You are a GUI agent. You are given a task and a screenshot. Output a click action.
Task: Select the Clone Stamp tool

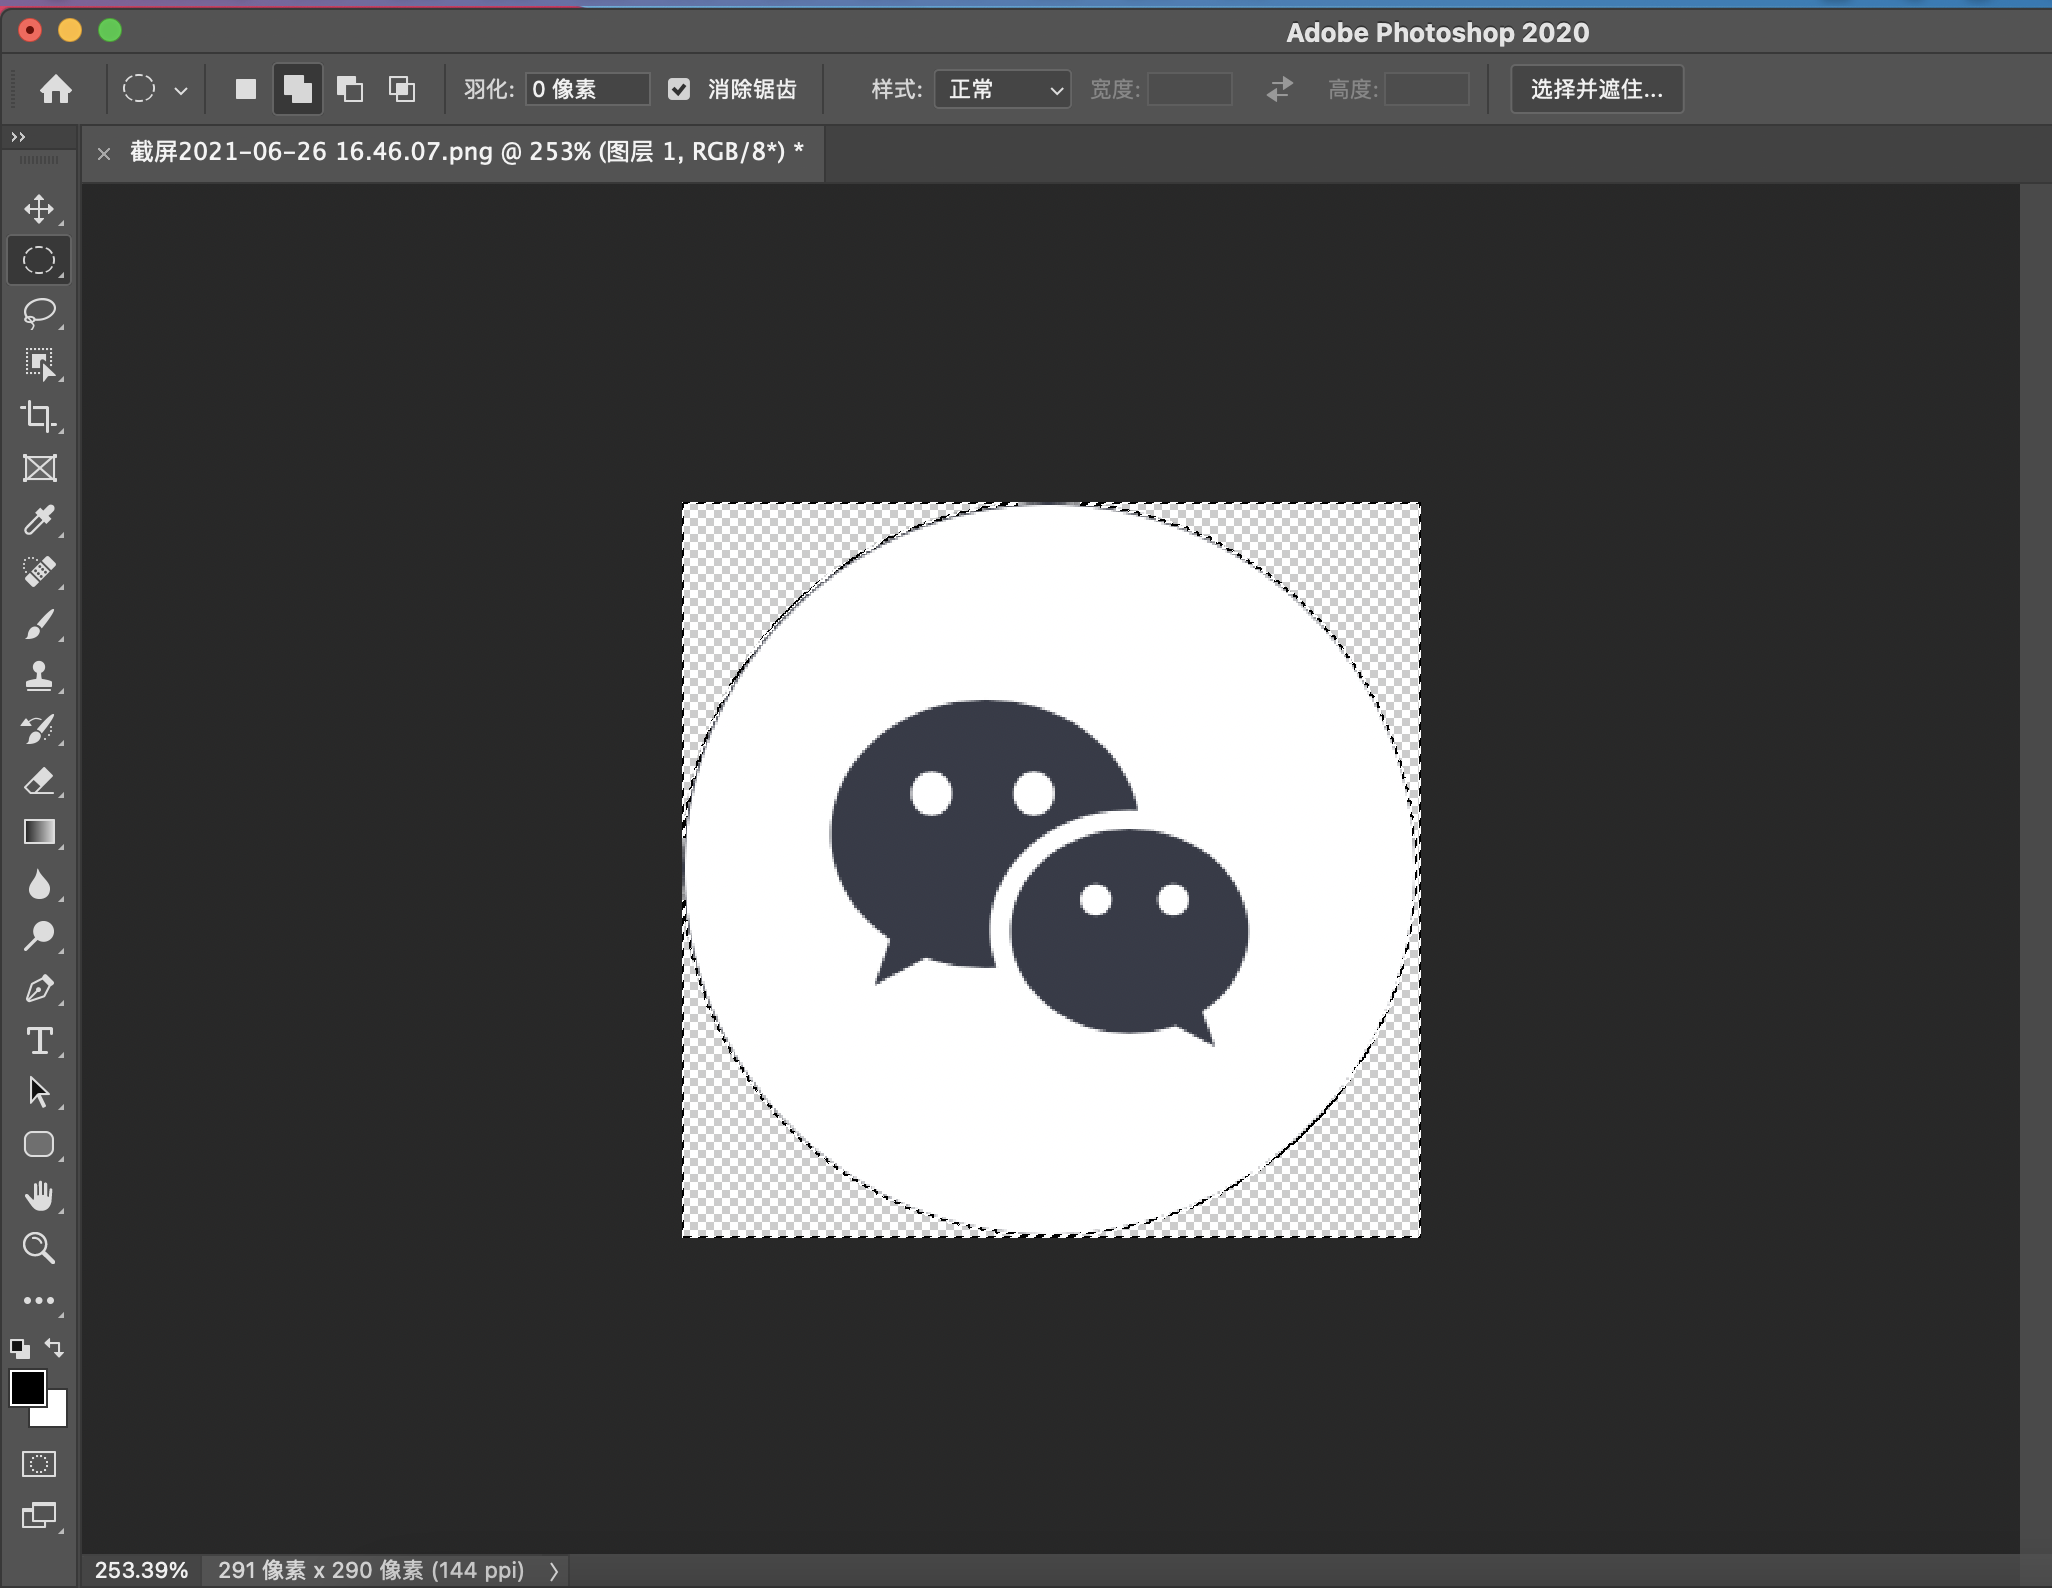point(39,677)
